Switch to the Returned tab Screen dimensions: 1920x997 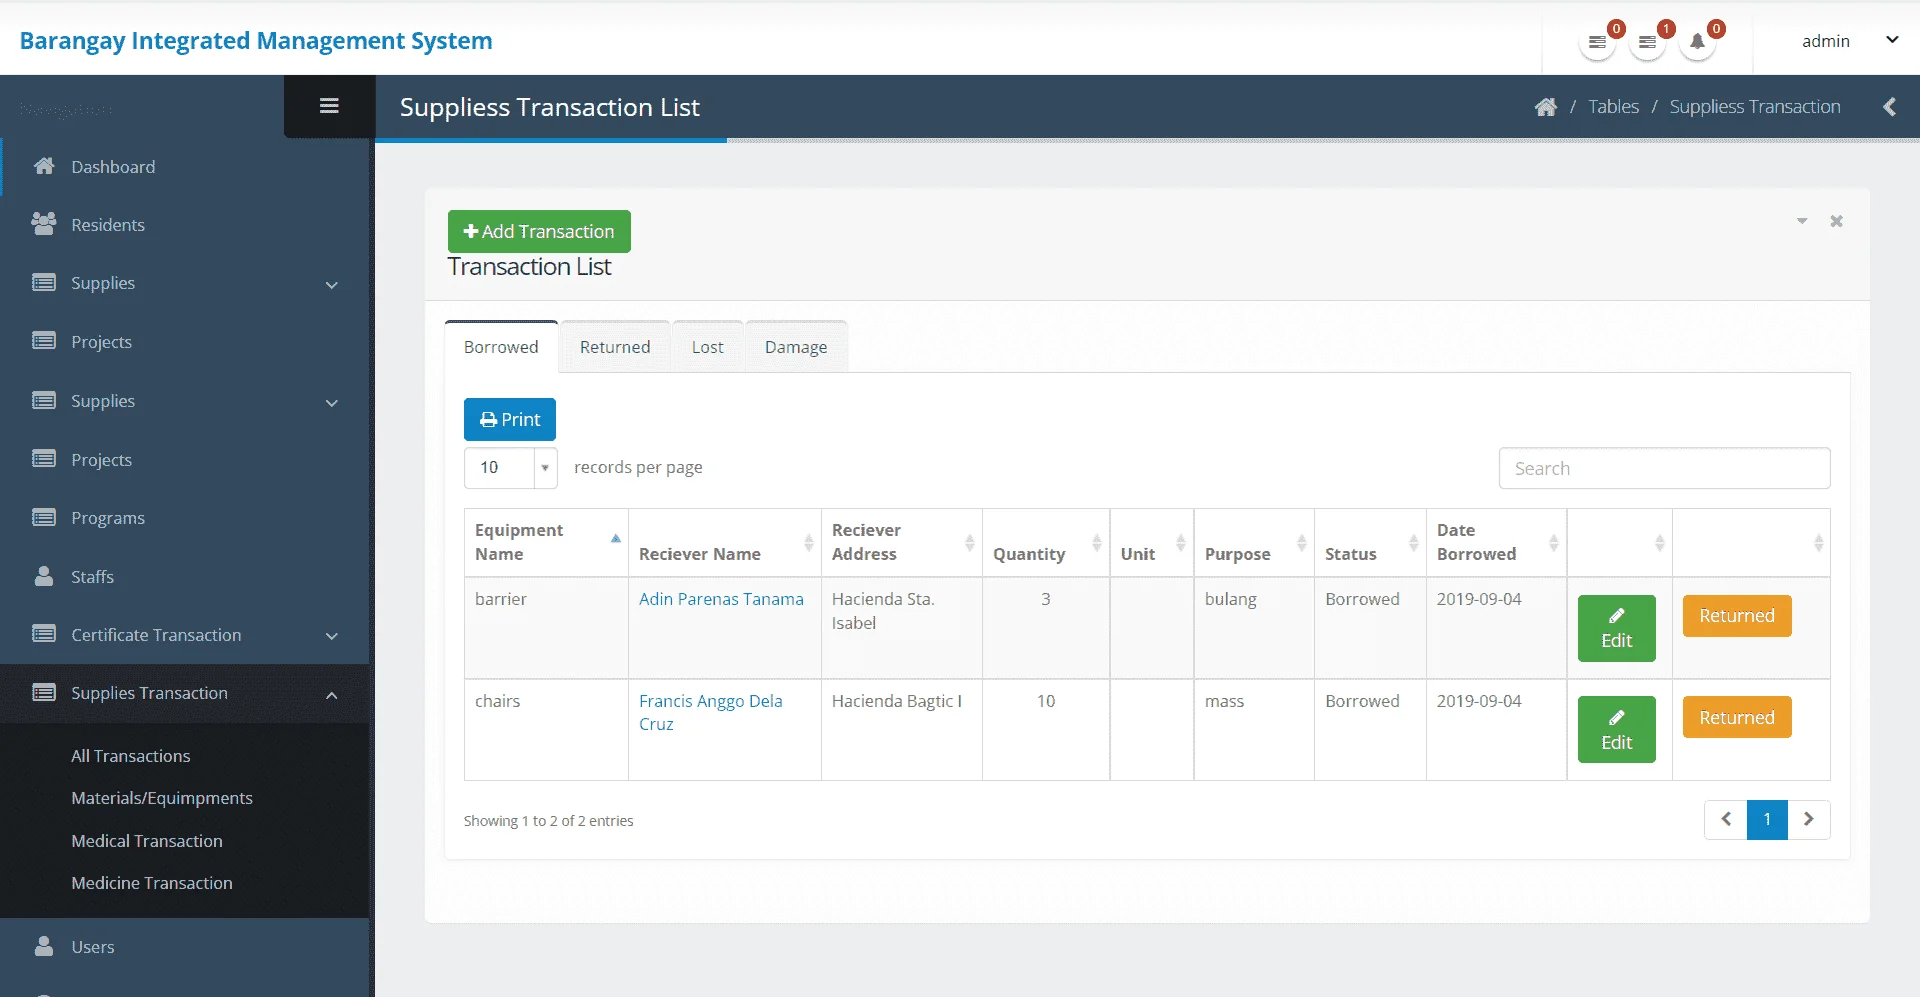pyautogui.click(x=615, y=347)
